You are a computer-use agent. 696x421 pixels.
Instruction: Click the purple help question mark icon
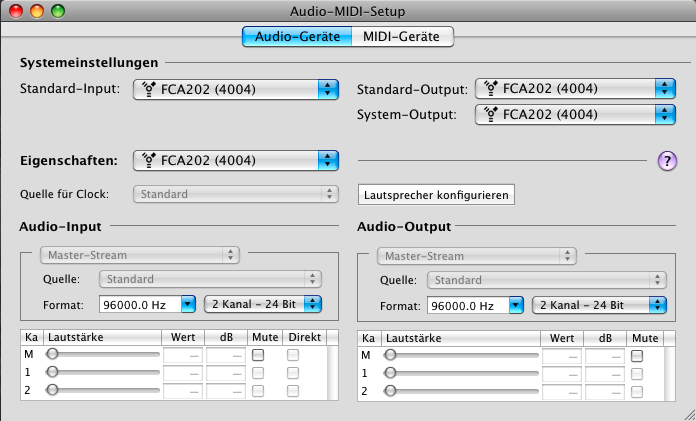667,161
